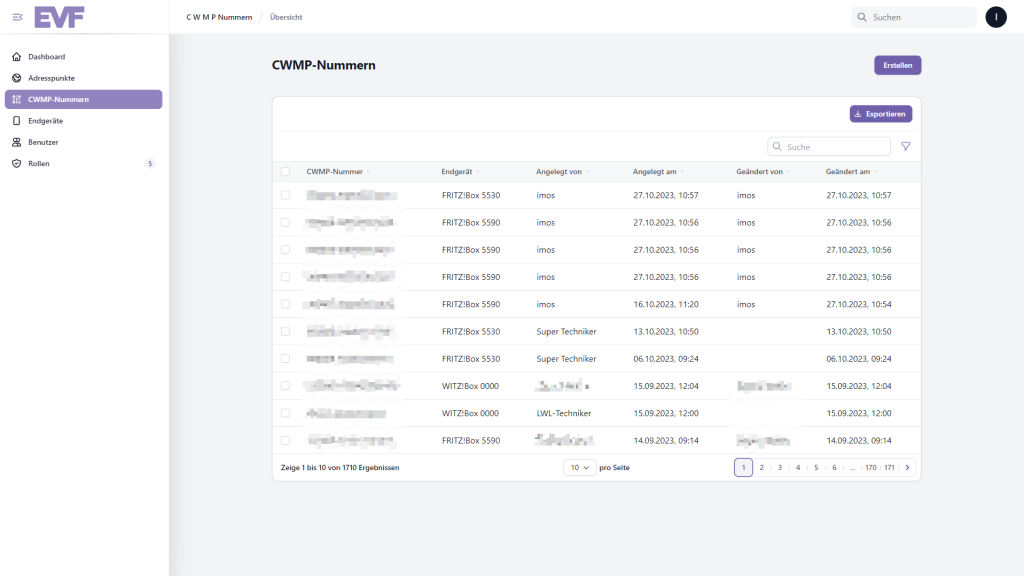Open user avatar menu
Image resolution: width=1024 pixels, height=576 pixels.
[996, 17]
